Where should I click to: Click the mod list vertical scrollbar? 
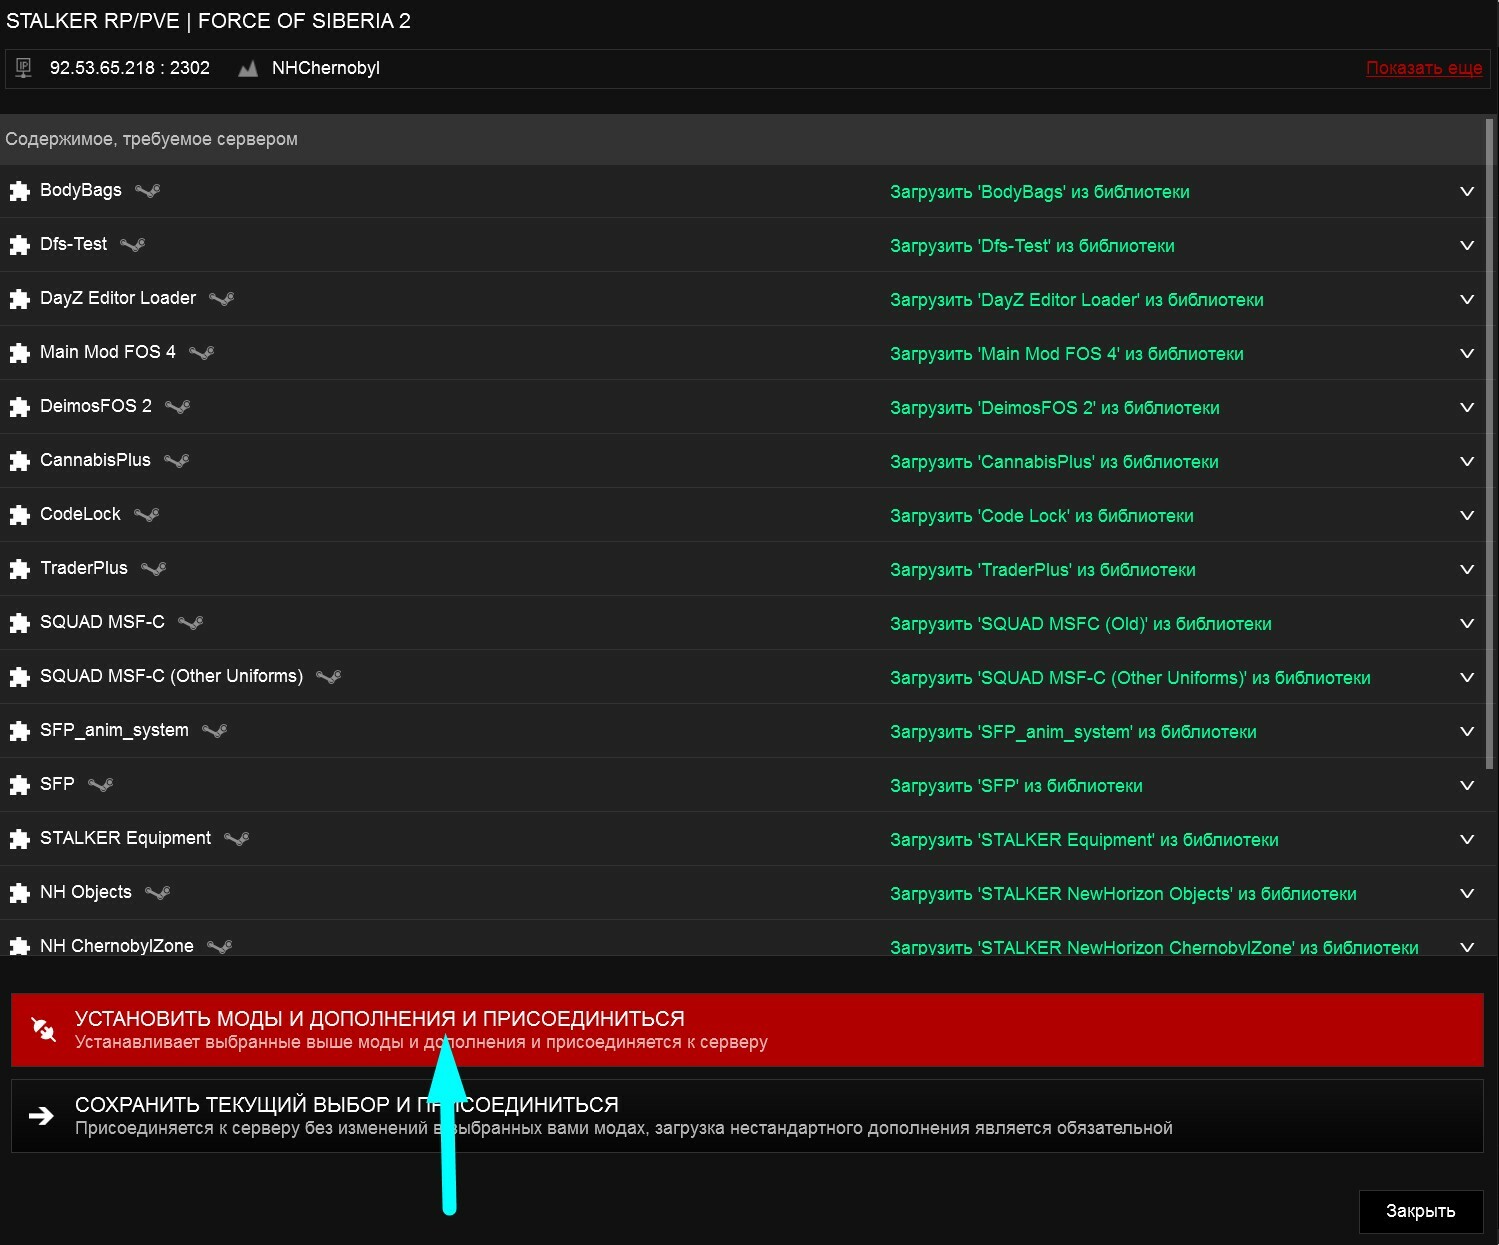(x=1490, y=445)
